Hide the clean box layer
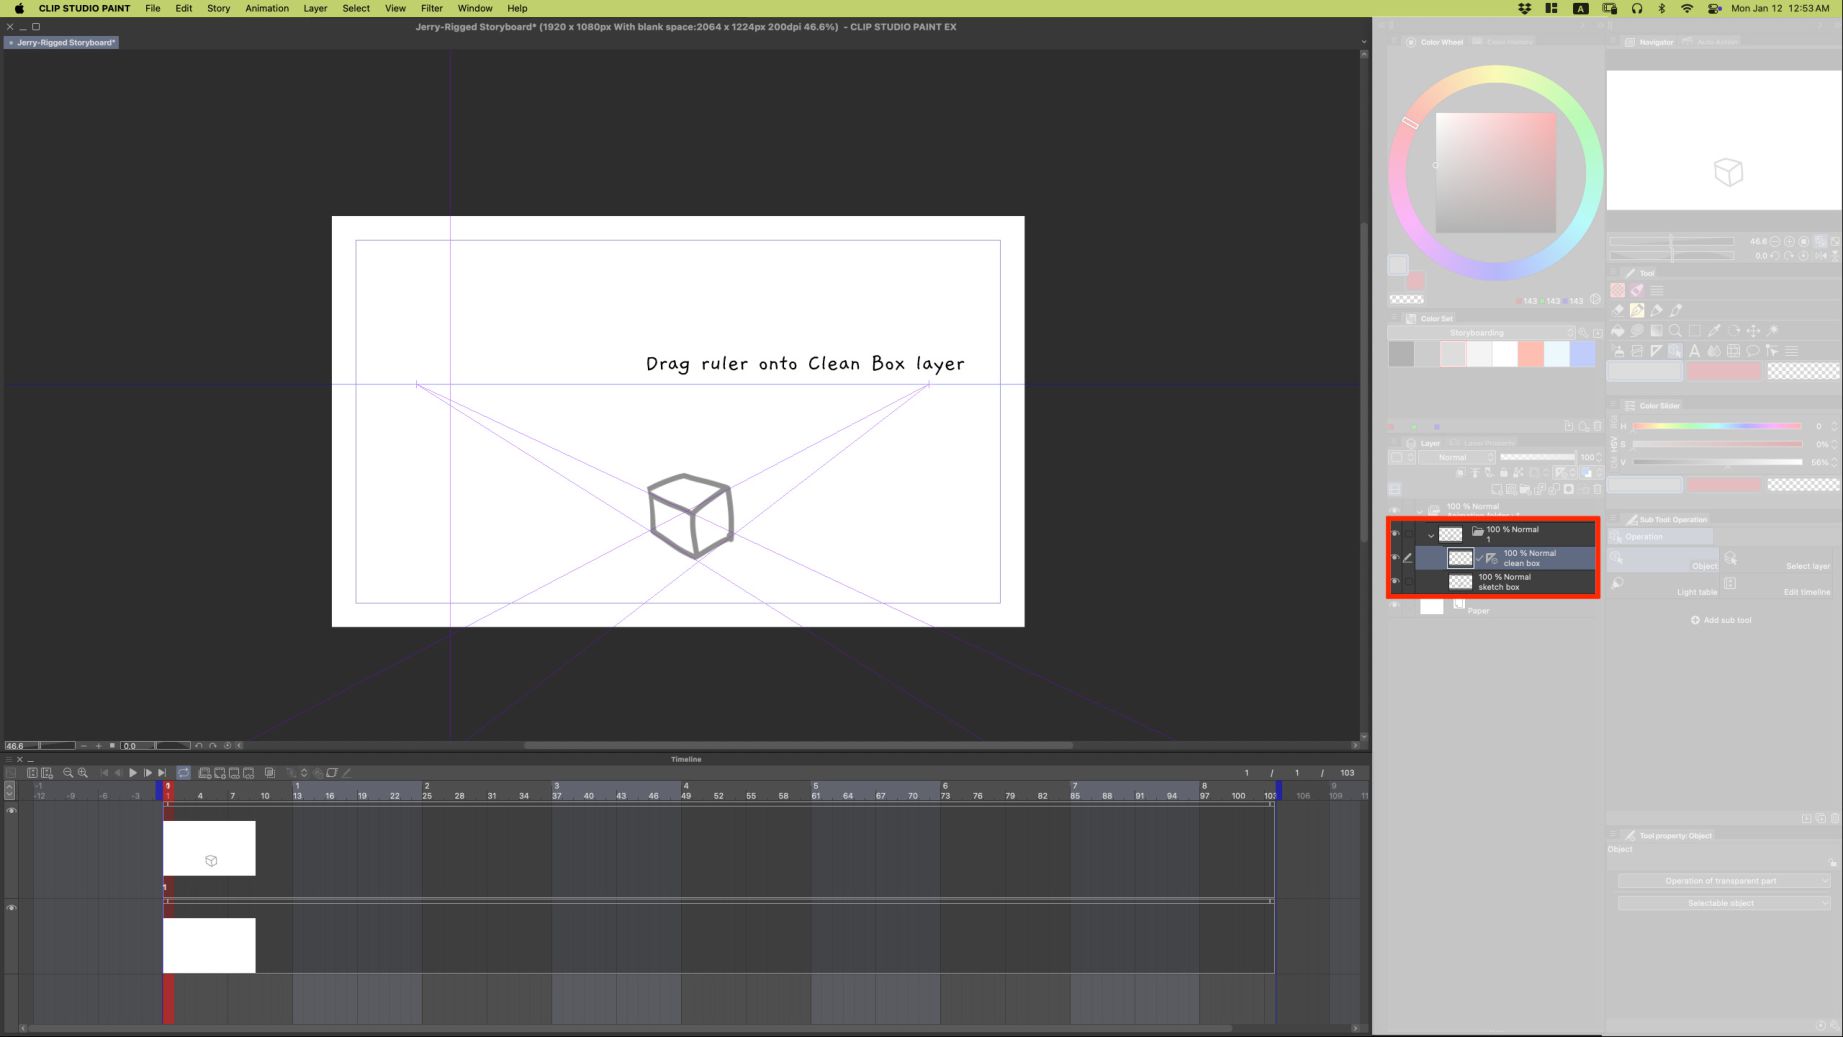Viewport: 1843px width, 1037px height. point(1395,558)
